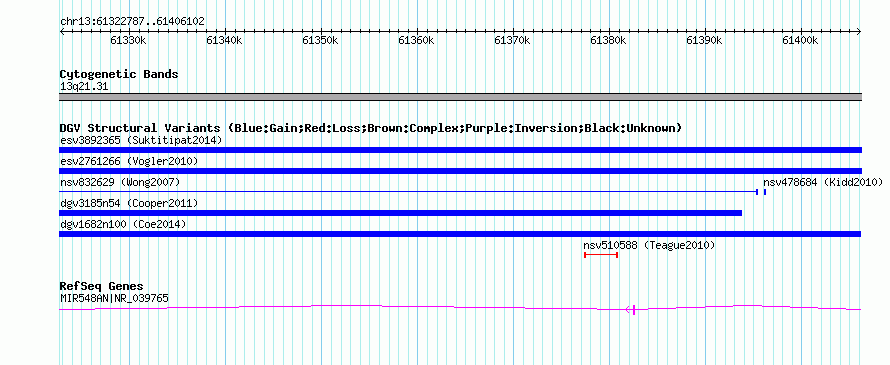Click the ruler's right arrowhead
Image resolution: width=890 pixels, height=365 pixels.
(x=859, y=31)
